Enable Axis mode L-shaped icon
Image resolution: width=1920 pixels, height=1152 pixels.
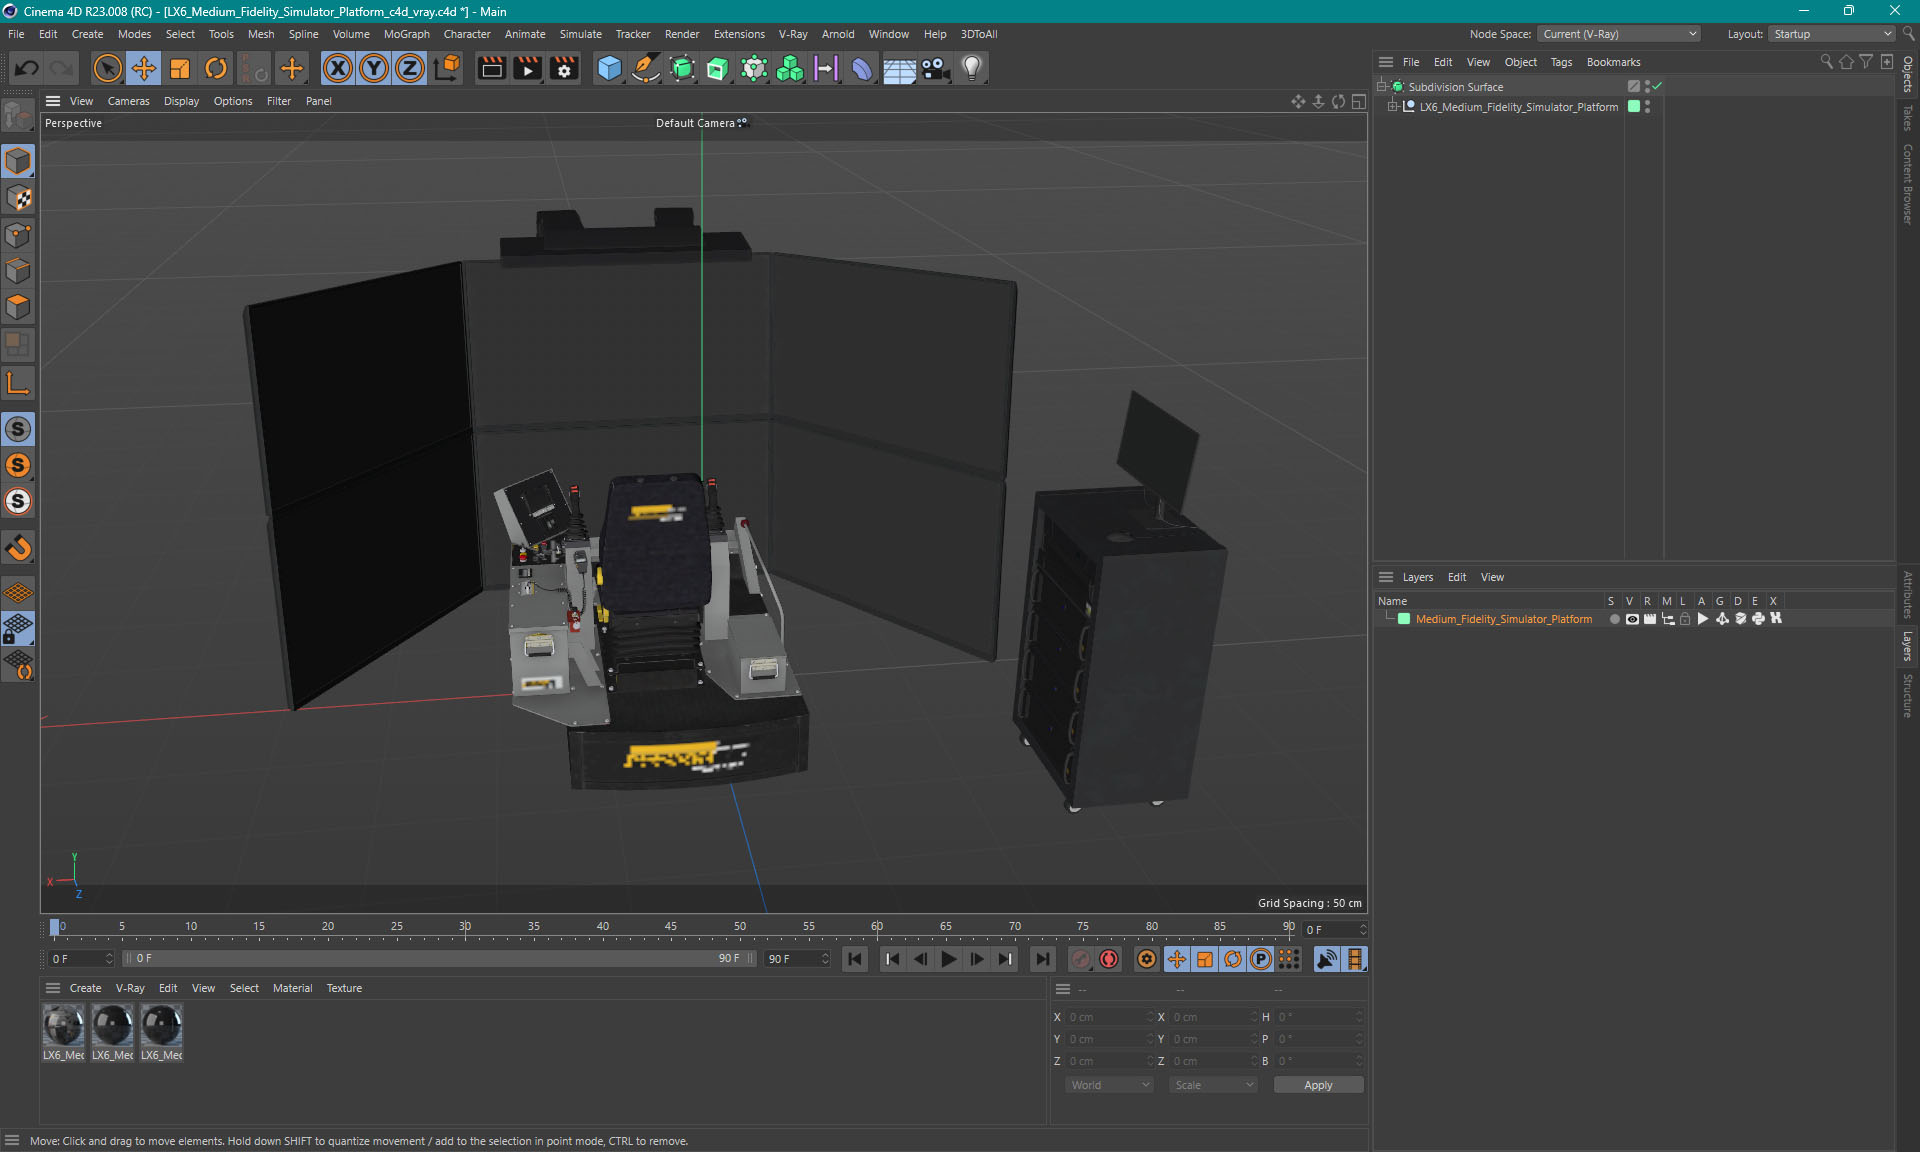18,382
